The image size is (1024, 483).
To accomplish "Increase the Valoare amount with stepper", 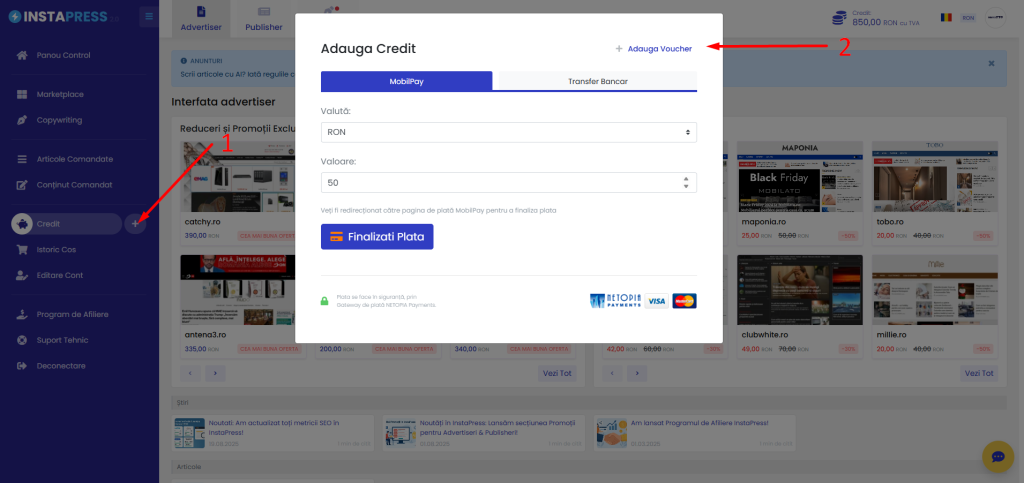I will click(x=685, y=179).
